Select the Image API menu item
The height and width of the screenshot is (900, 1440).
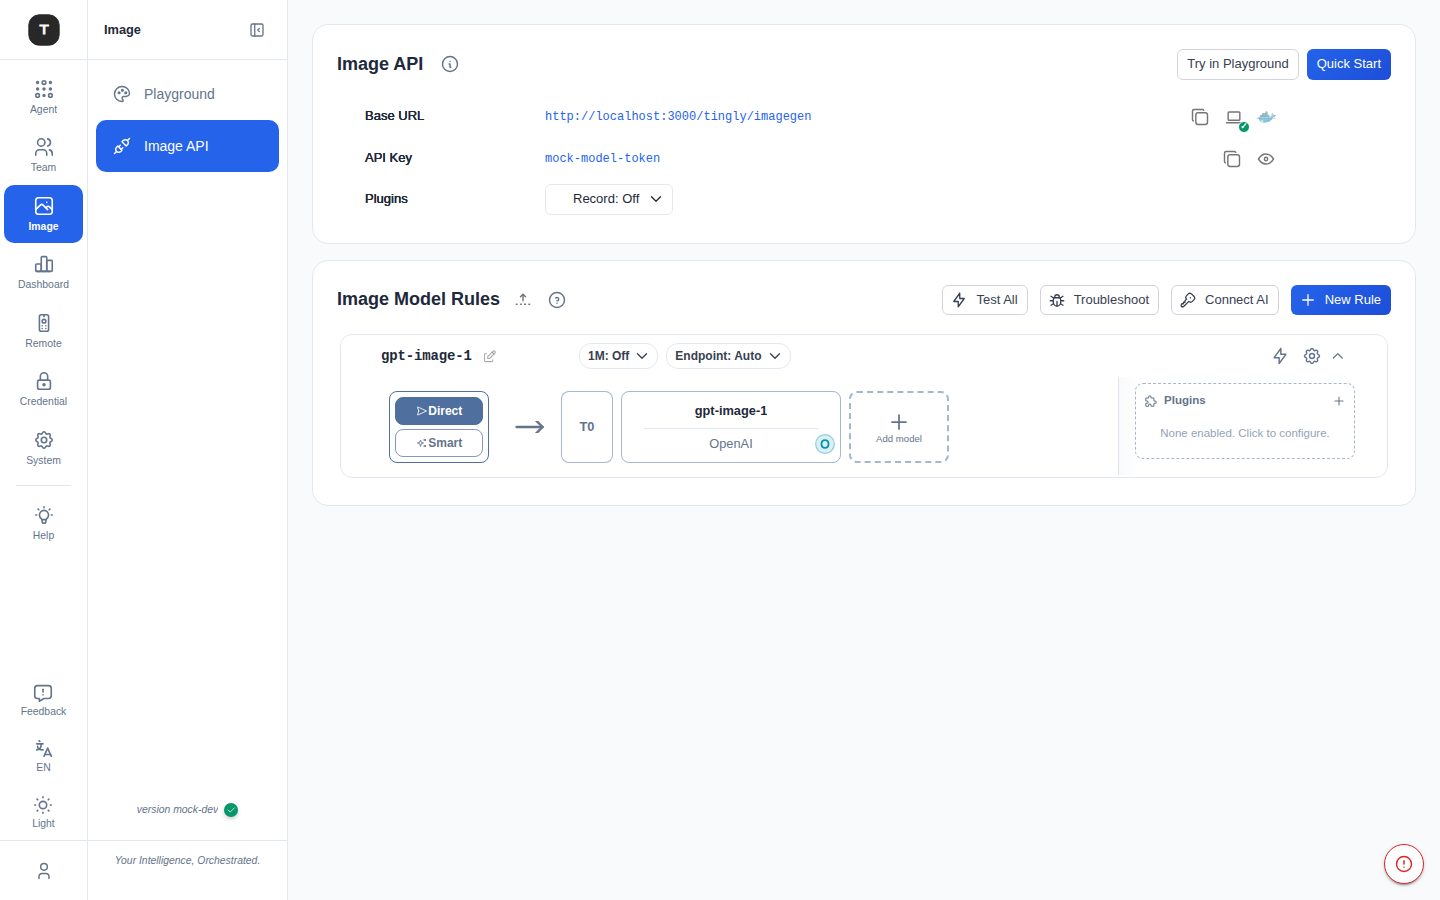pyautogui.click(x=187, y=146)
